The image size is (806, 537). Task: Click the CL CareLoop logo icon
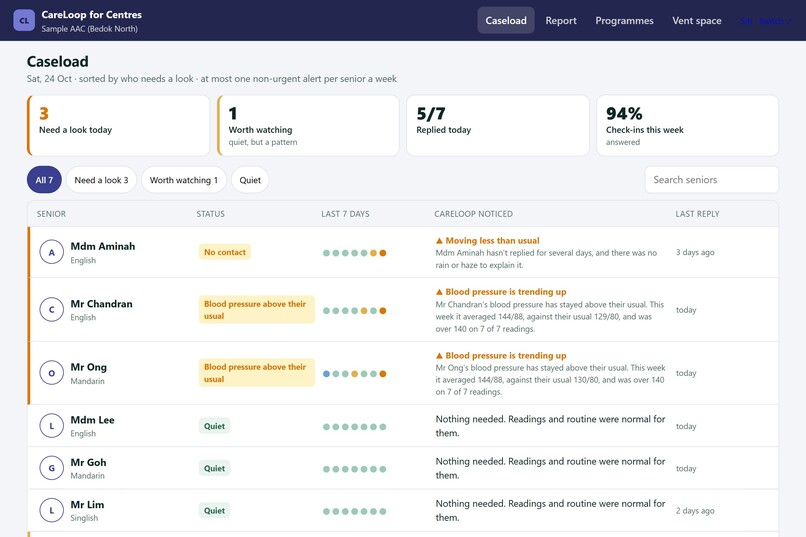(x=24, y=21)
